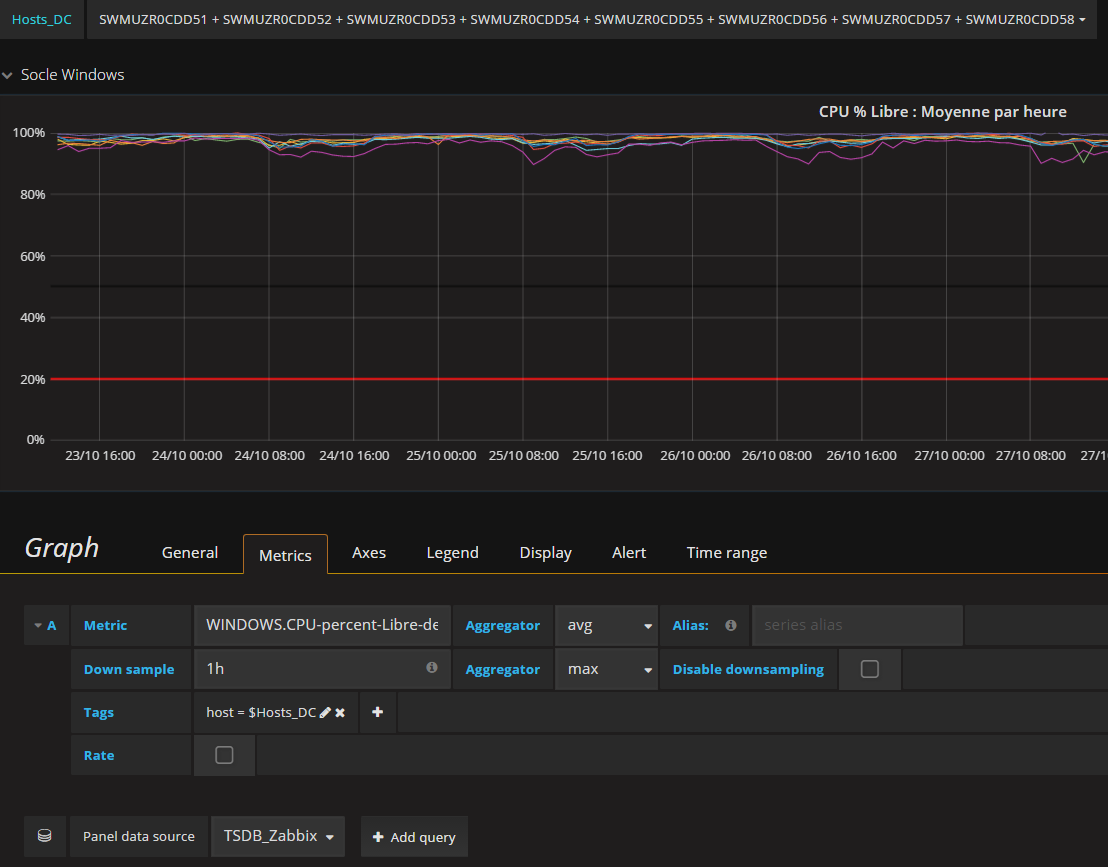1108x867 pixels.
Task: Click the Socle Windows row title
Action: [72, 75]
